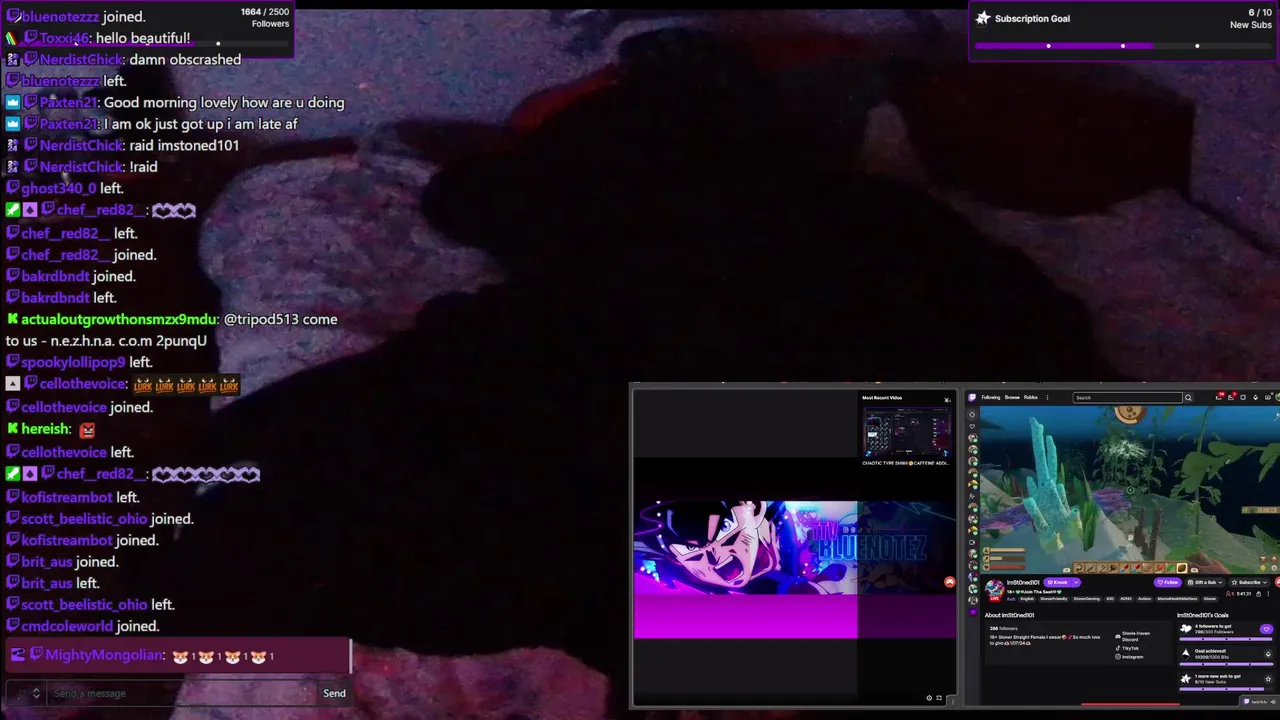Click the magnifier search icon on Twitch
Viewport: 1280px width, 720px height.
coord(1188,398)
